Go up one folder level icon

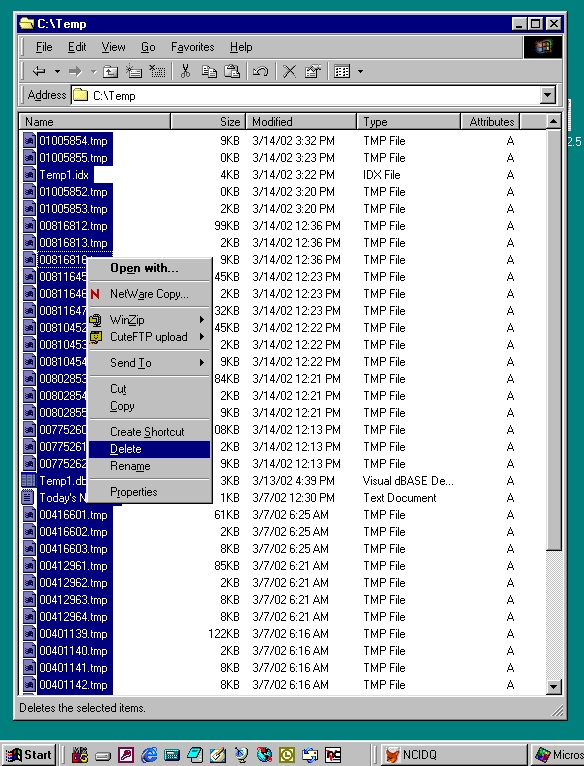pyautogui.click(x=111, y=72)
